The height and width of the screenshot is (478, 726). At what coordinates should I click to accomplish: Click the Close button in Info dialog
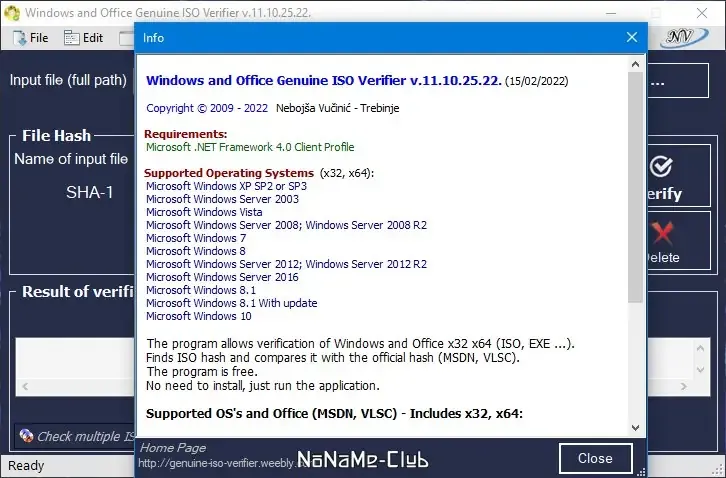[x=595, y=458]
